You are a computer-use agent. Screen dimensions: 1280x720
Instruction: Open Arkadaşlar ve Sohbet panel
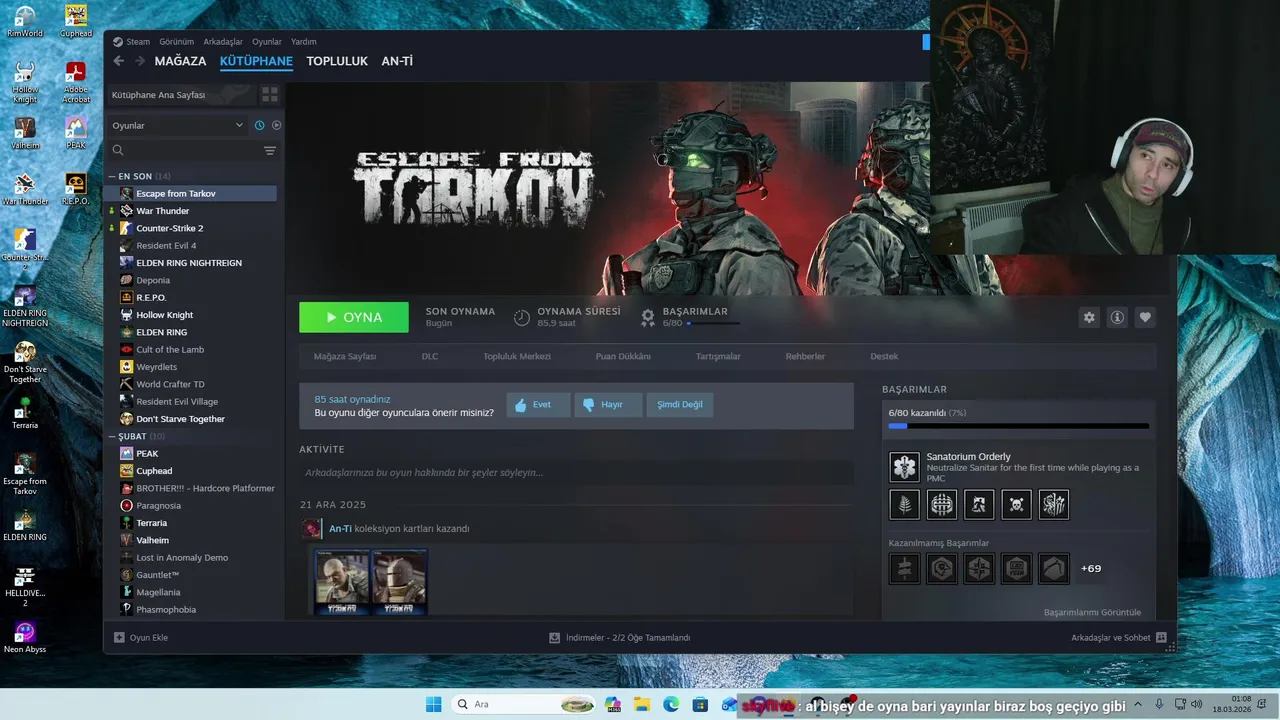tap(1118, 637)
